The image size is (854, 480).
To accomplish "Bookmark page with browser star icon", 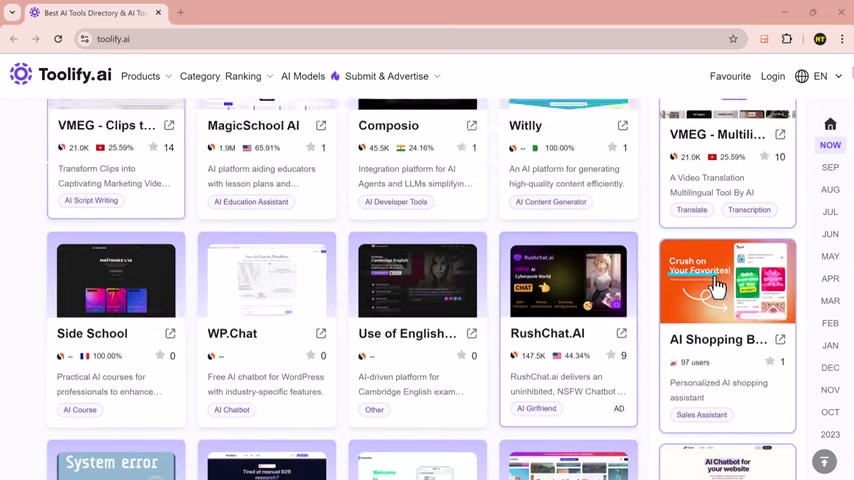I will (733, 39).
